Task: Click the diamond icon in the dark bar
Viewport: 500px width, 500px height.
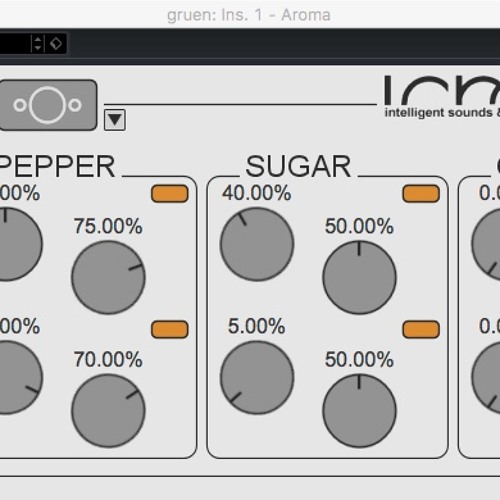Action: [56, 43]
